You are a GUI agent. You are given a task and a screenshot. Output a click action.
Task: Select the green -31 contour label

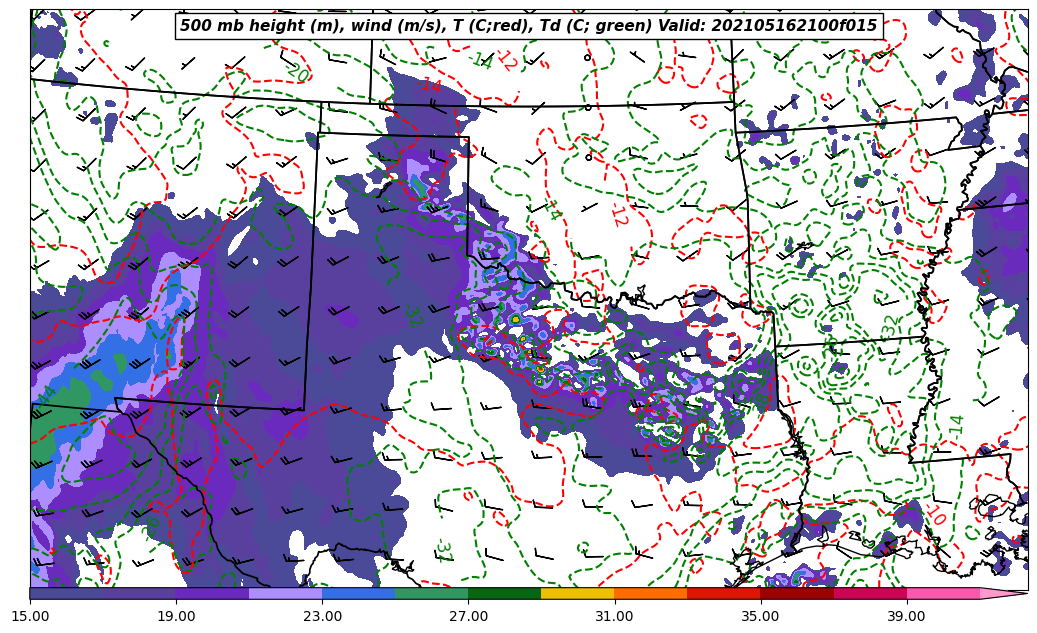(x=443, y=551)
